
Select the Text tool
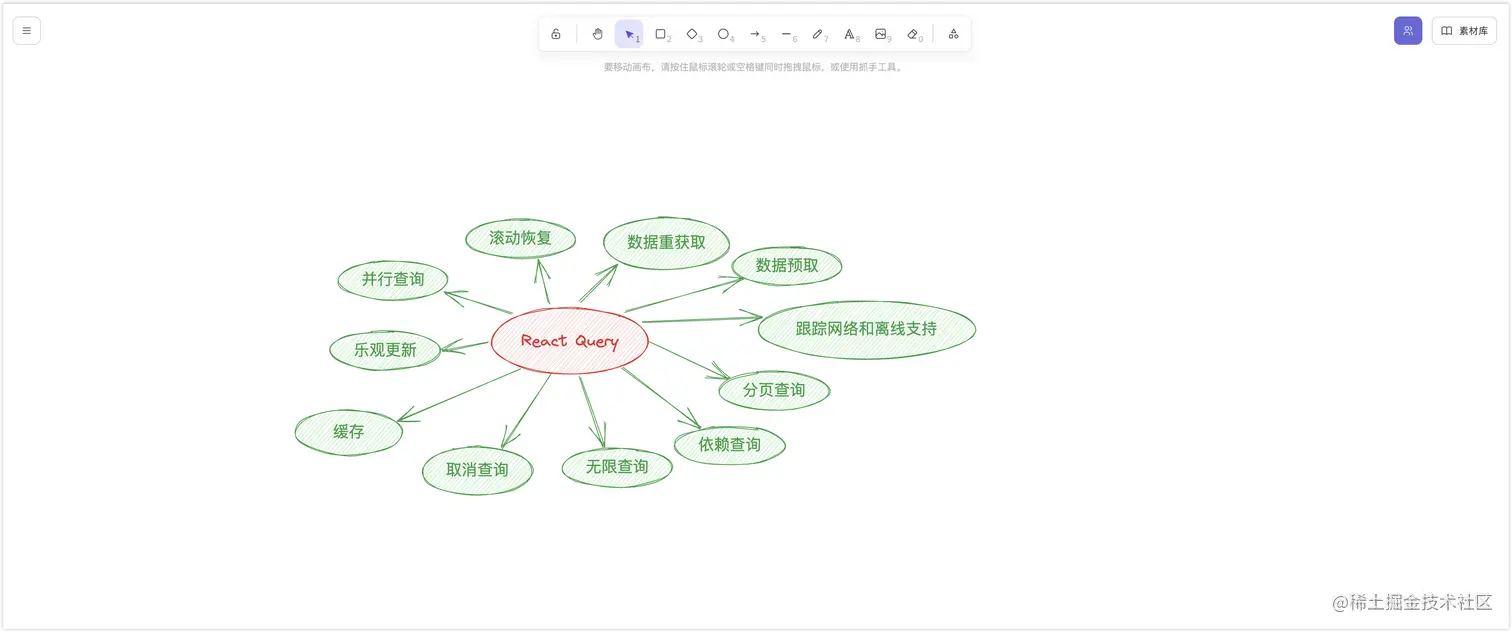850,34
